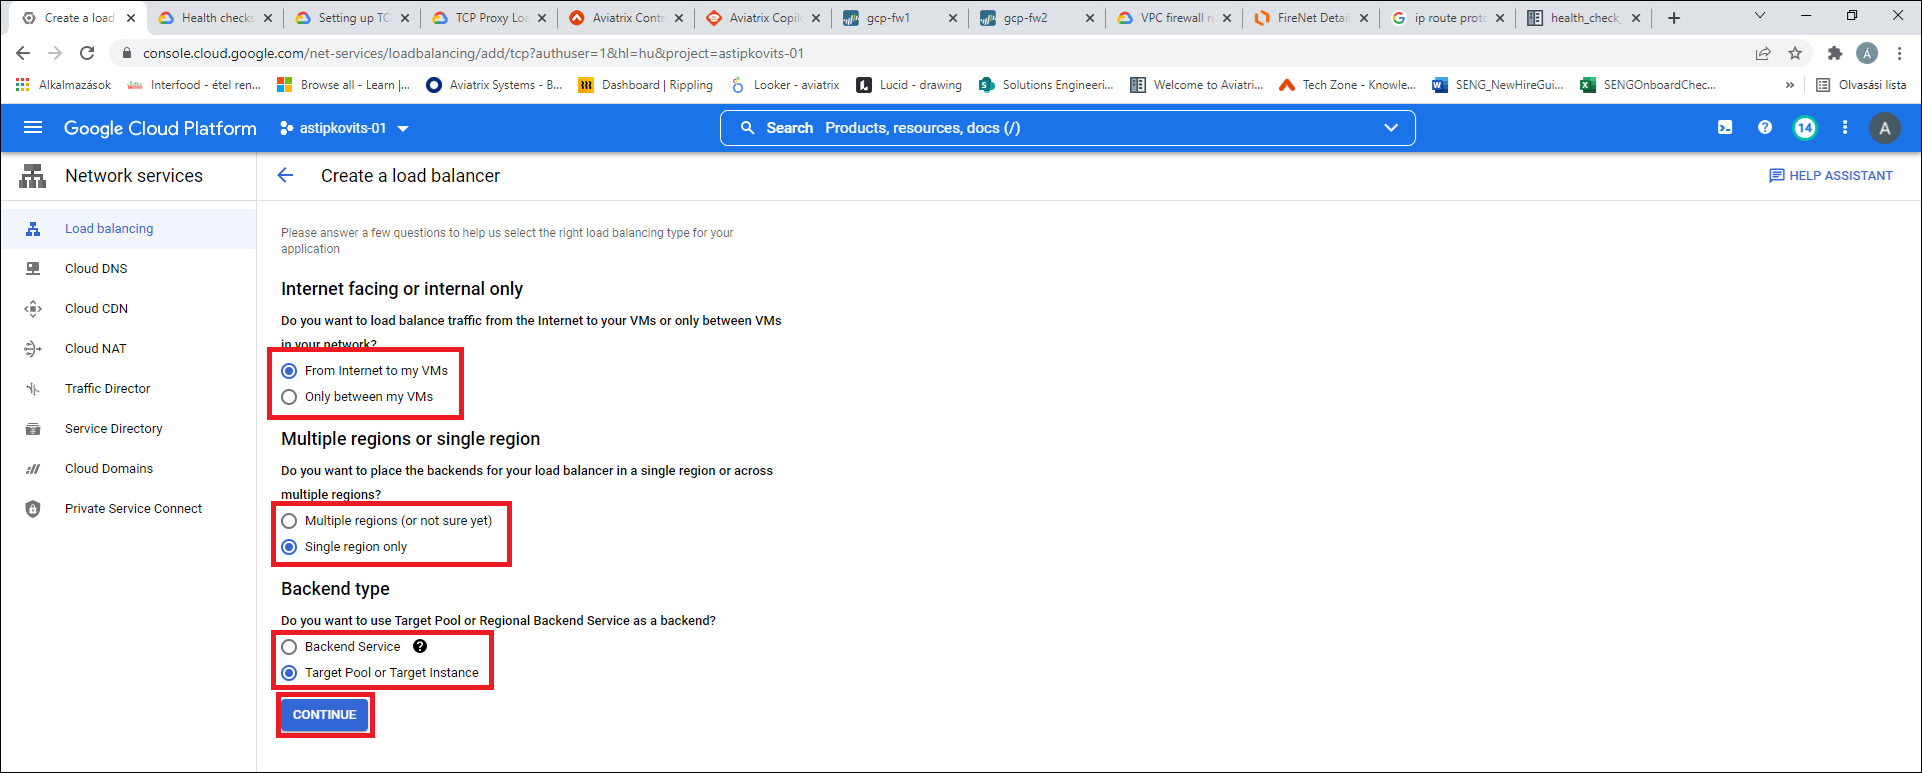Open the three-dot settings menu in Cloud header
Viewport: 1922px width, 773px height.
point(1845,128)
